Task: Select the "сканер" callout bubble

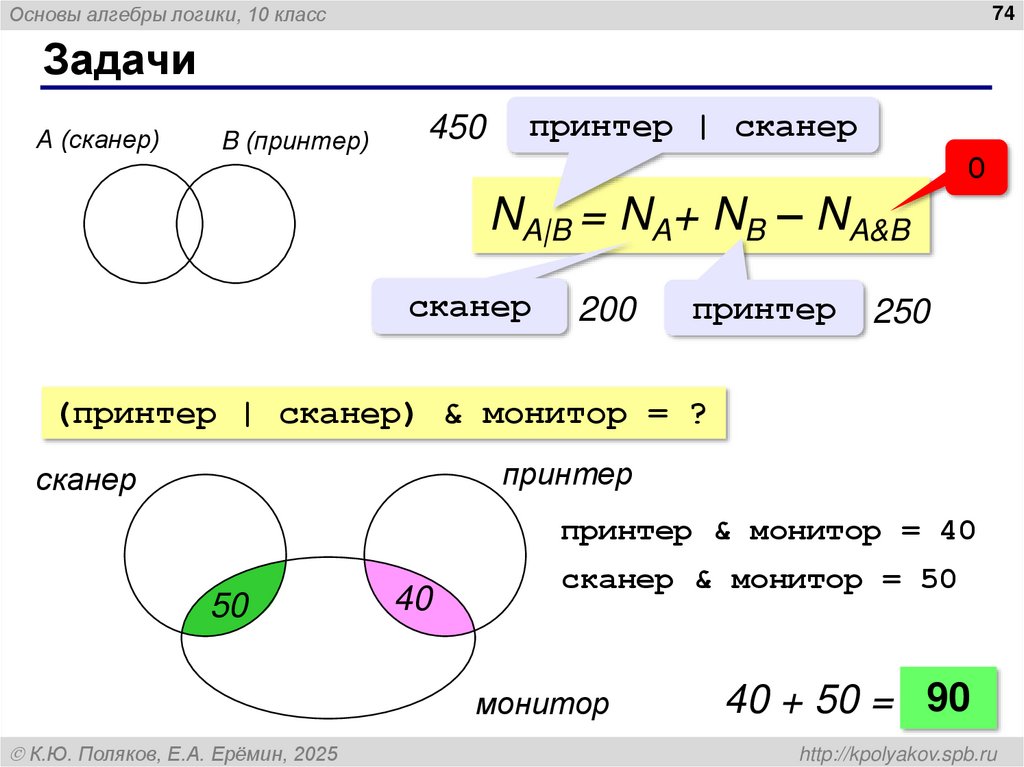Action: (x=469, y=308)
